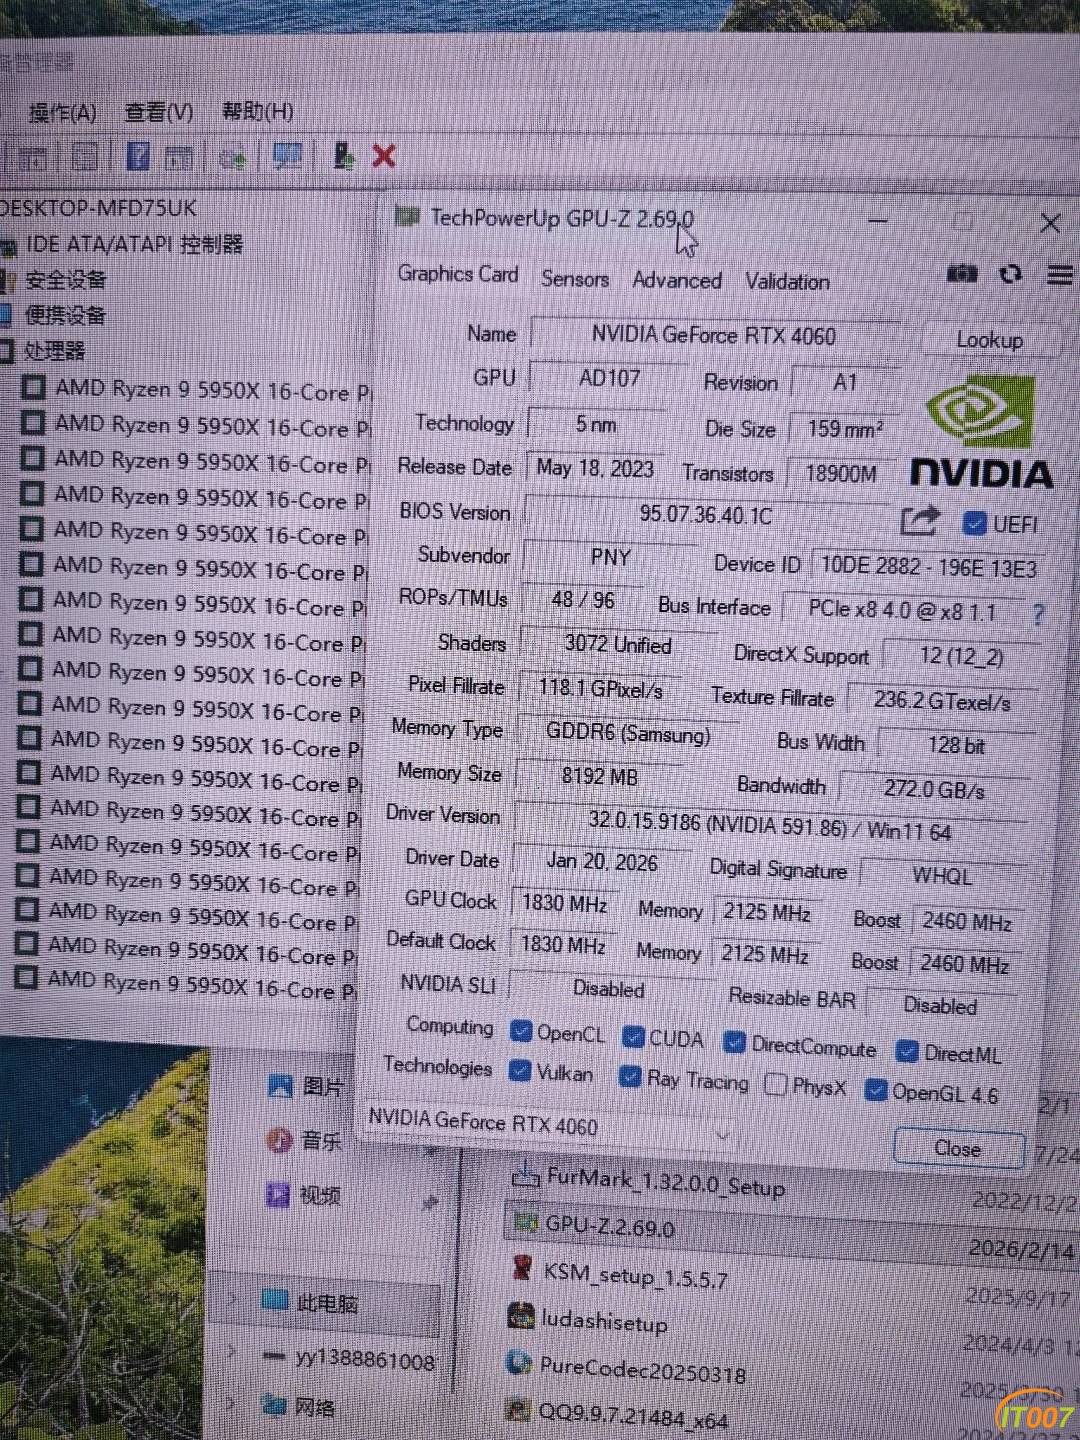Screen dimensions: 1080x1440
Task: Toggle the Vulkan checkbox
Action: click(x=519, y=1070)
